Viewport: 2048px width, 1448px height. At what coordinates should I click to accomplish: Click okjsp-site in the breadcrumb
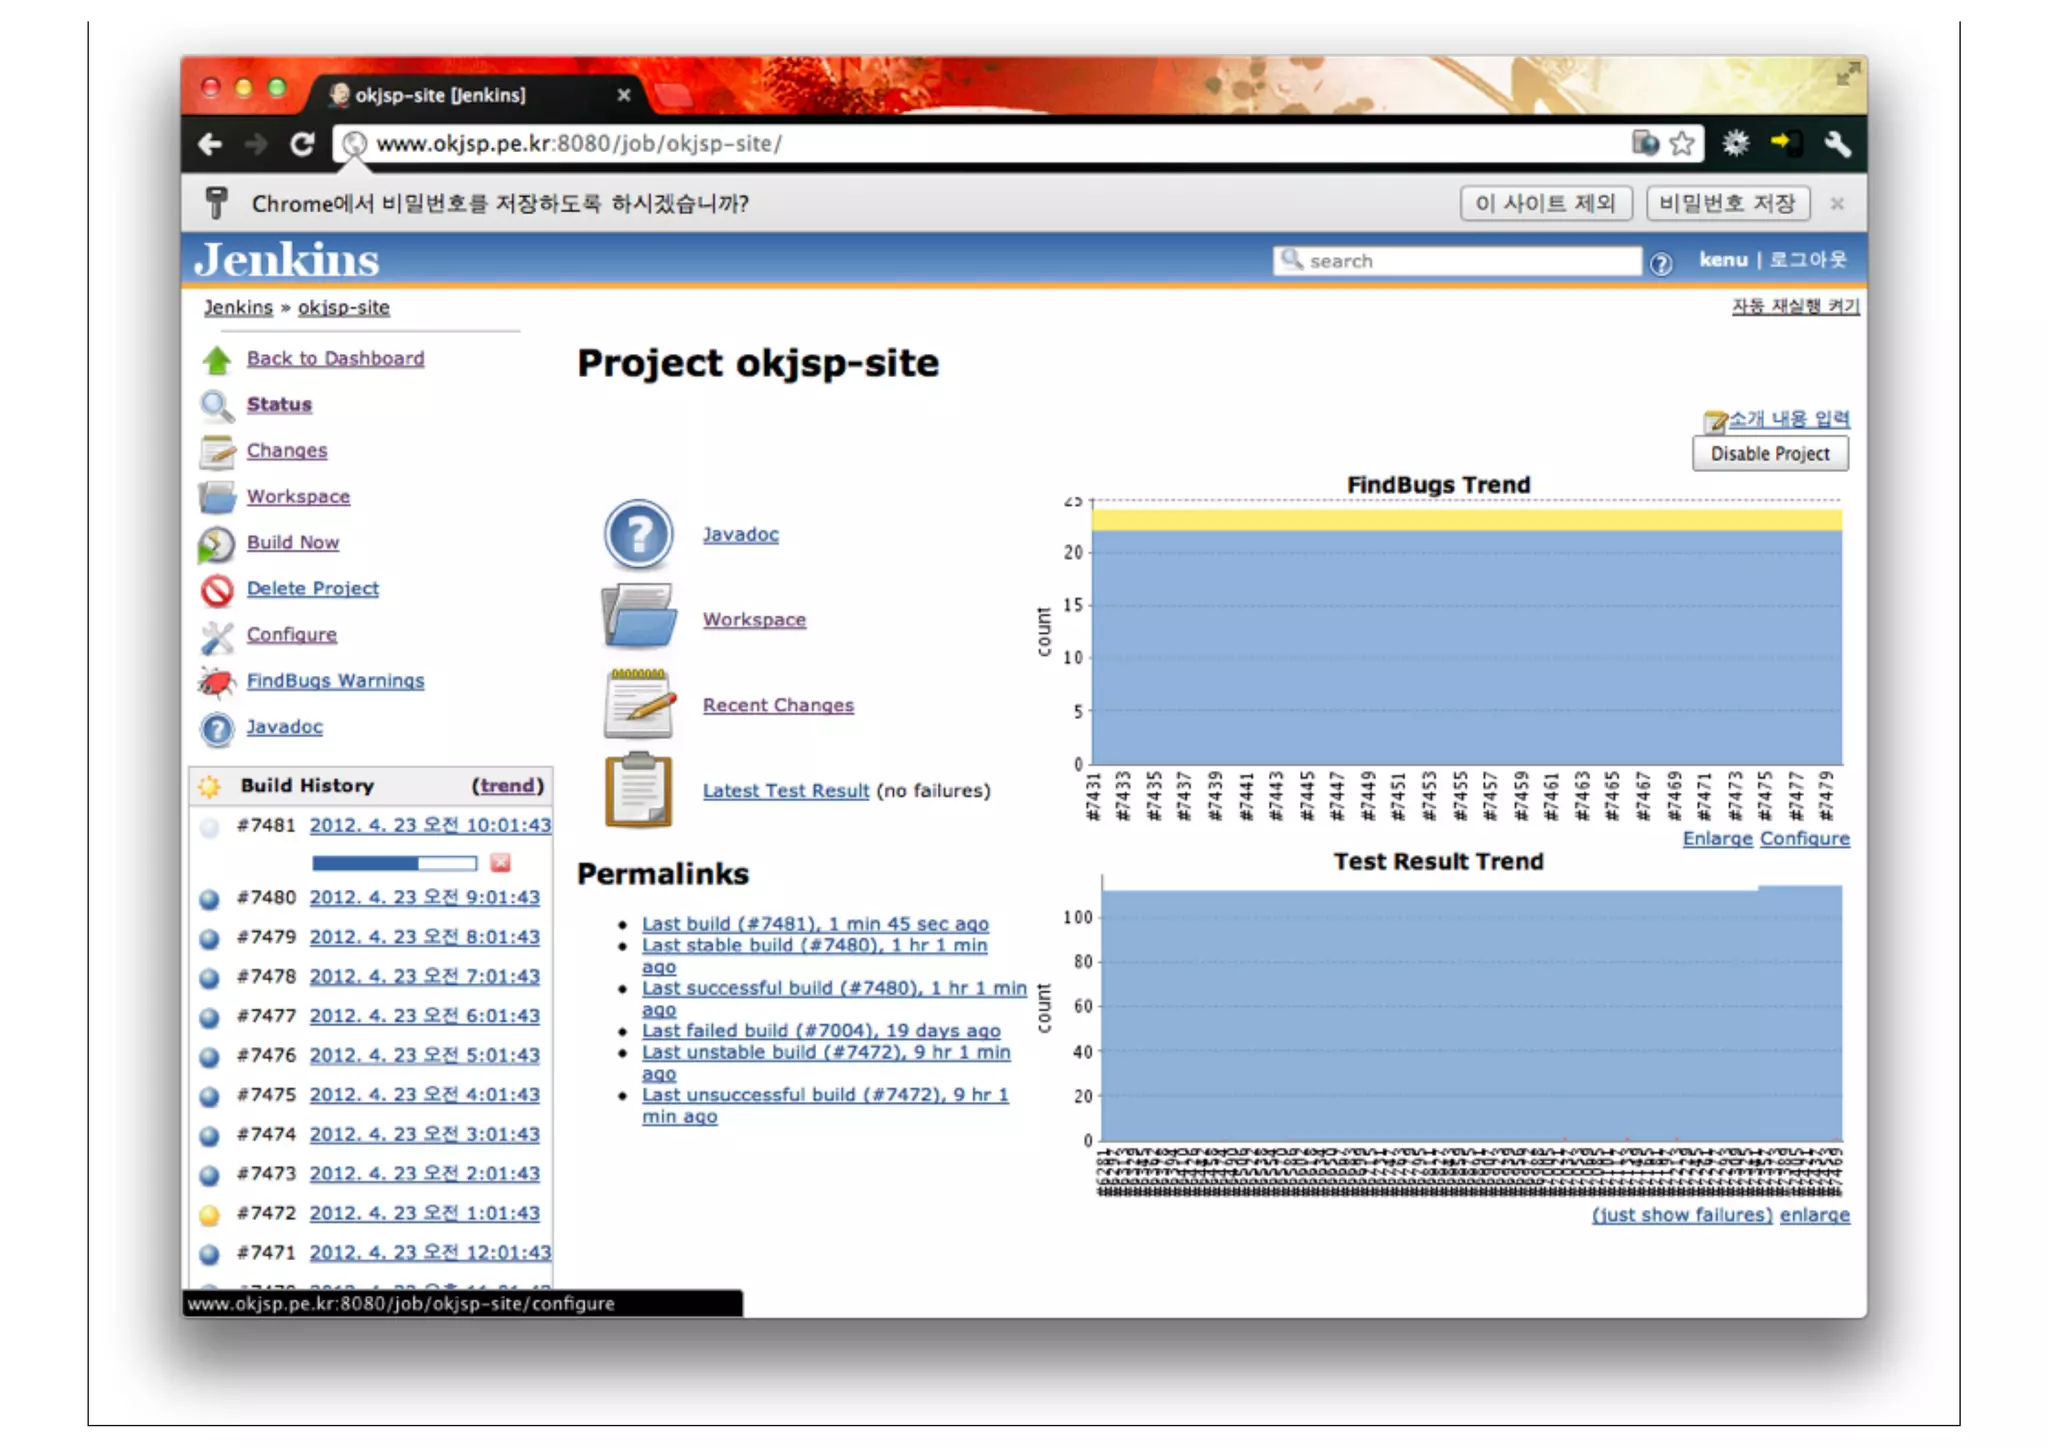pos(343,308)
